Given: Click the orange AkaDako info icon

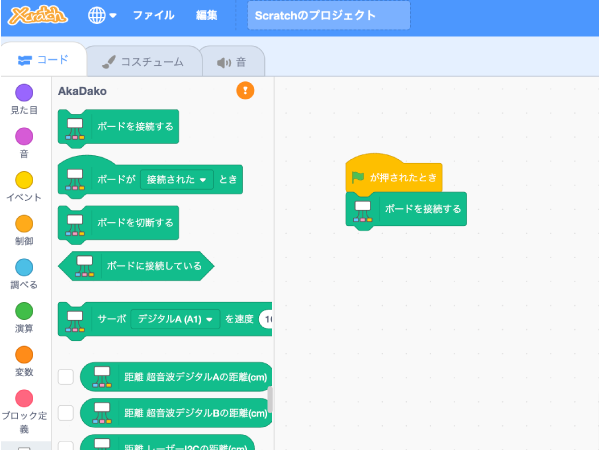Looking at the screenshot, I should [x=245, y=91].
